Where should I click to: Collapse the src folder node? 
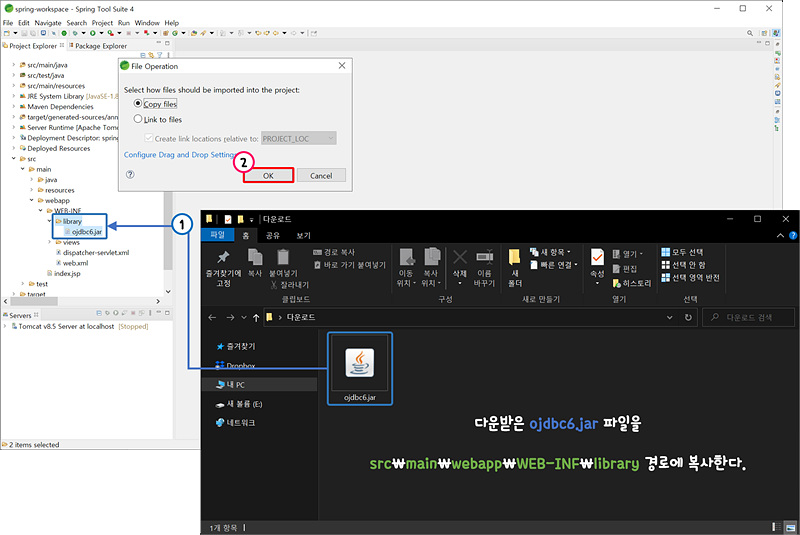(14, 159)
